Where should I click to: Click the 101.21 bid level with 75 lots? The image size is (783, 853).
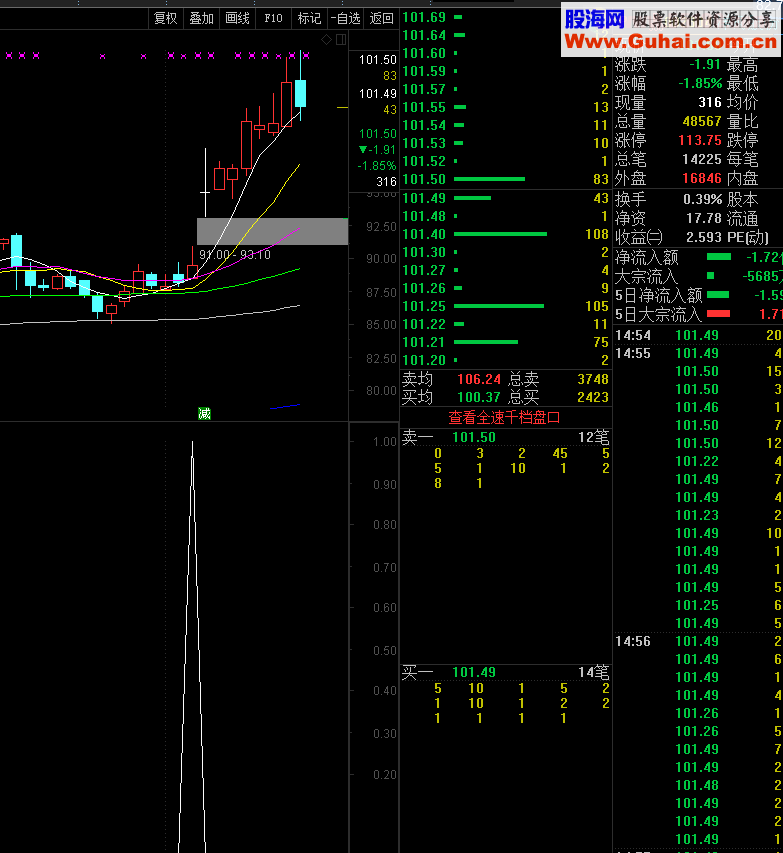tap(505, 342)
